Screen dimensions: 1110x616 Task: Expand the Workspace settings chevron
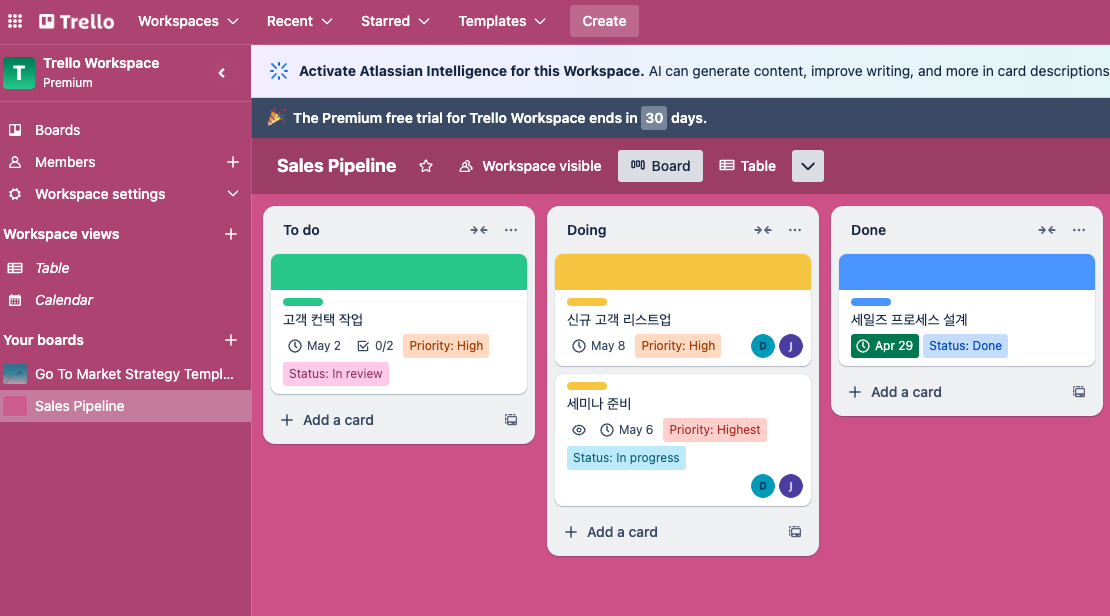[x=232, y=194]
